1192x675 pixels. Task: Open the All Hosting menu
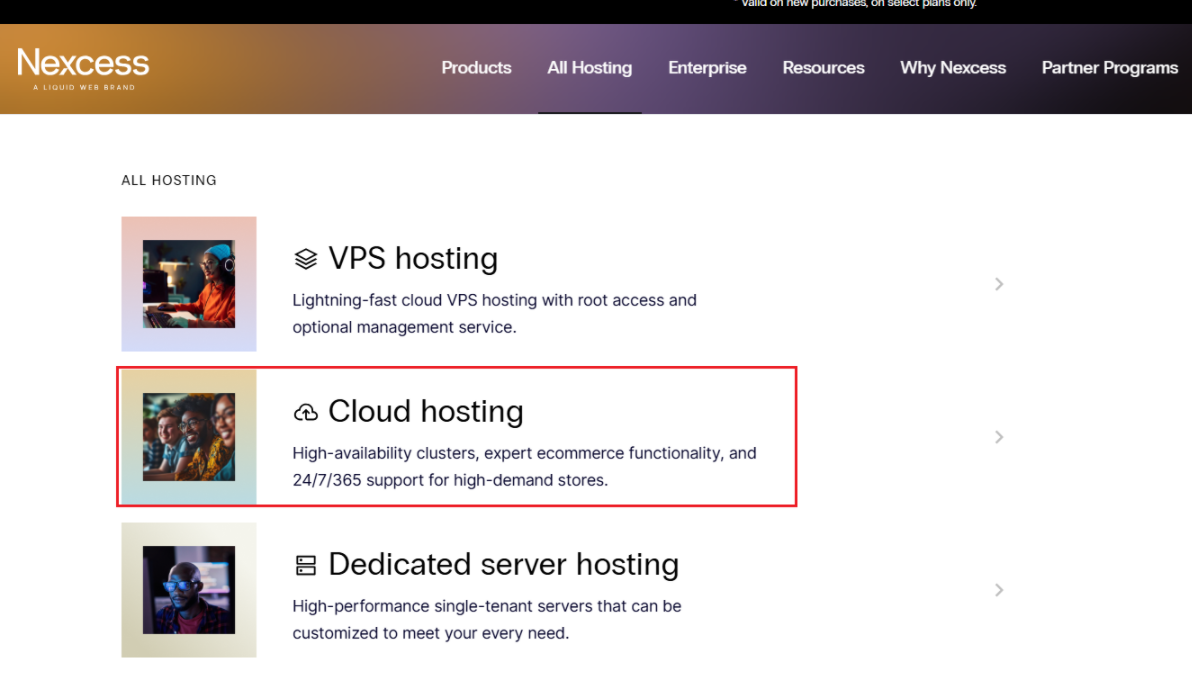pos(589,68)
